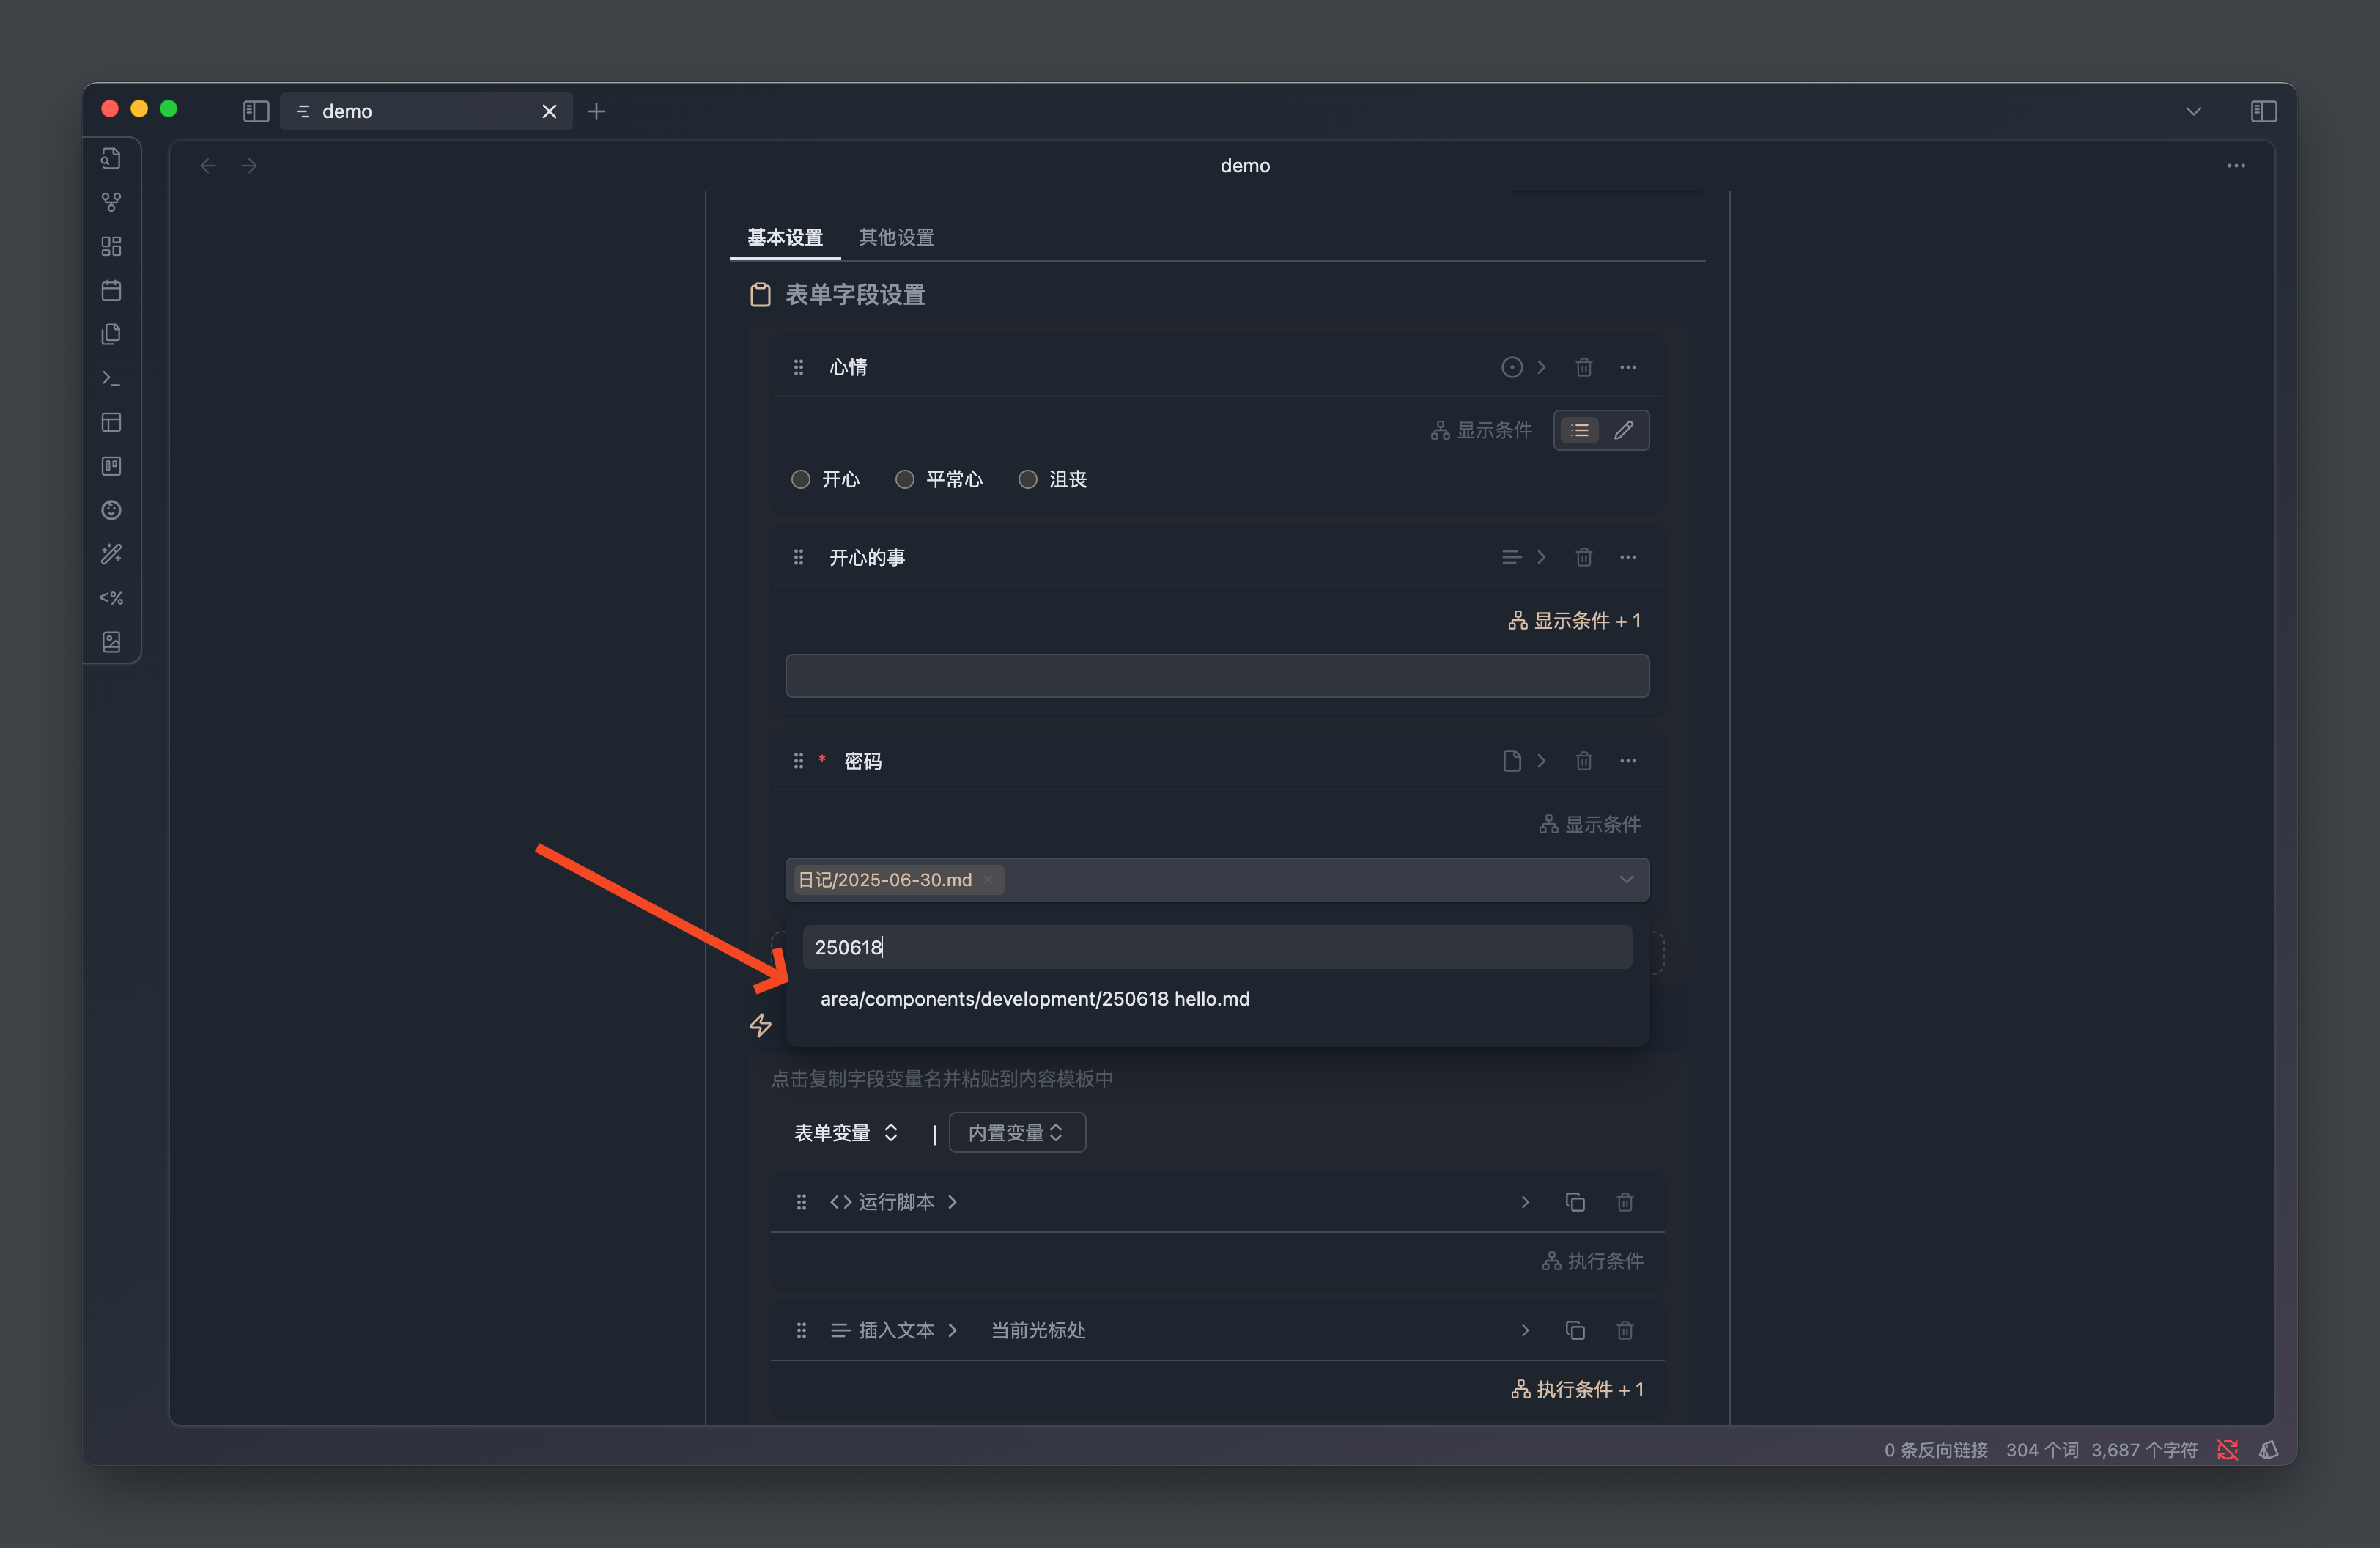Select the 开心 radio option
Screen dimensions: 2380x1548
(x=800, y=479)
